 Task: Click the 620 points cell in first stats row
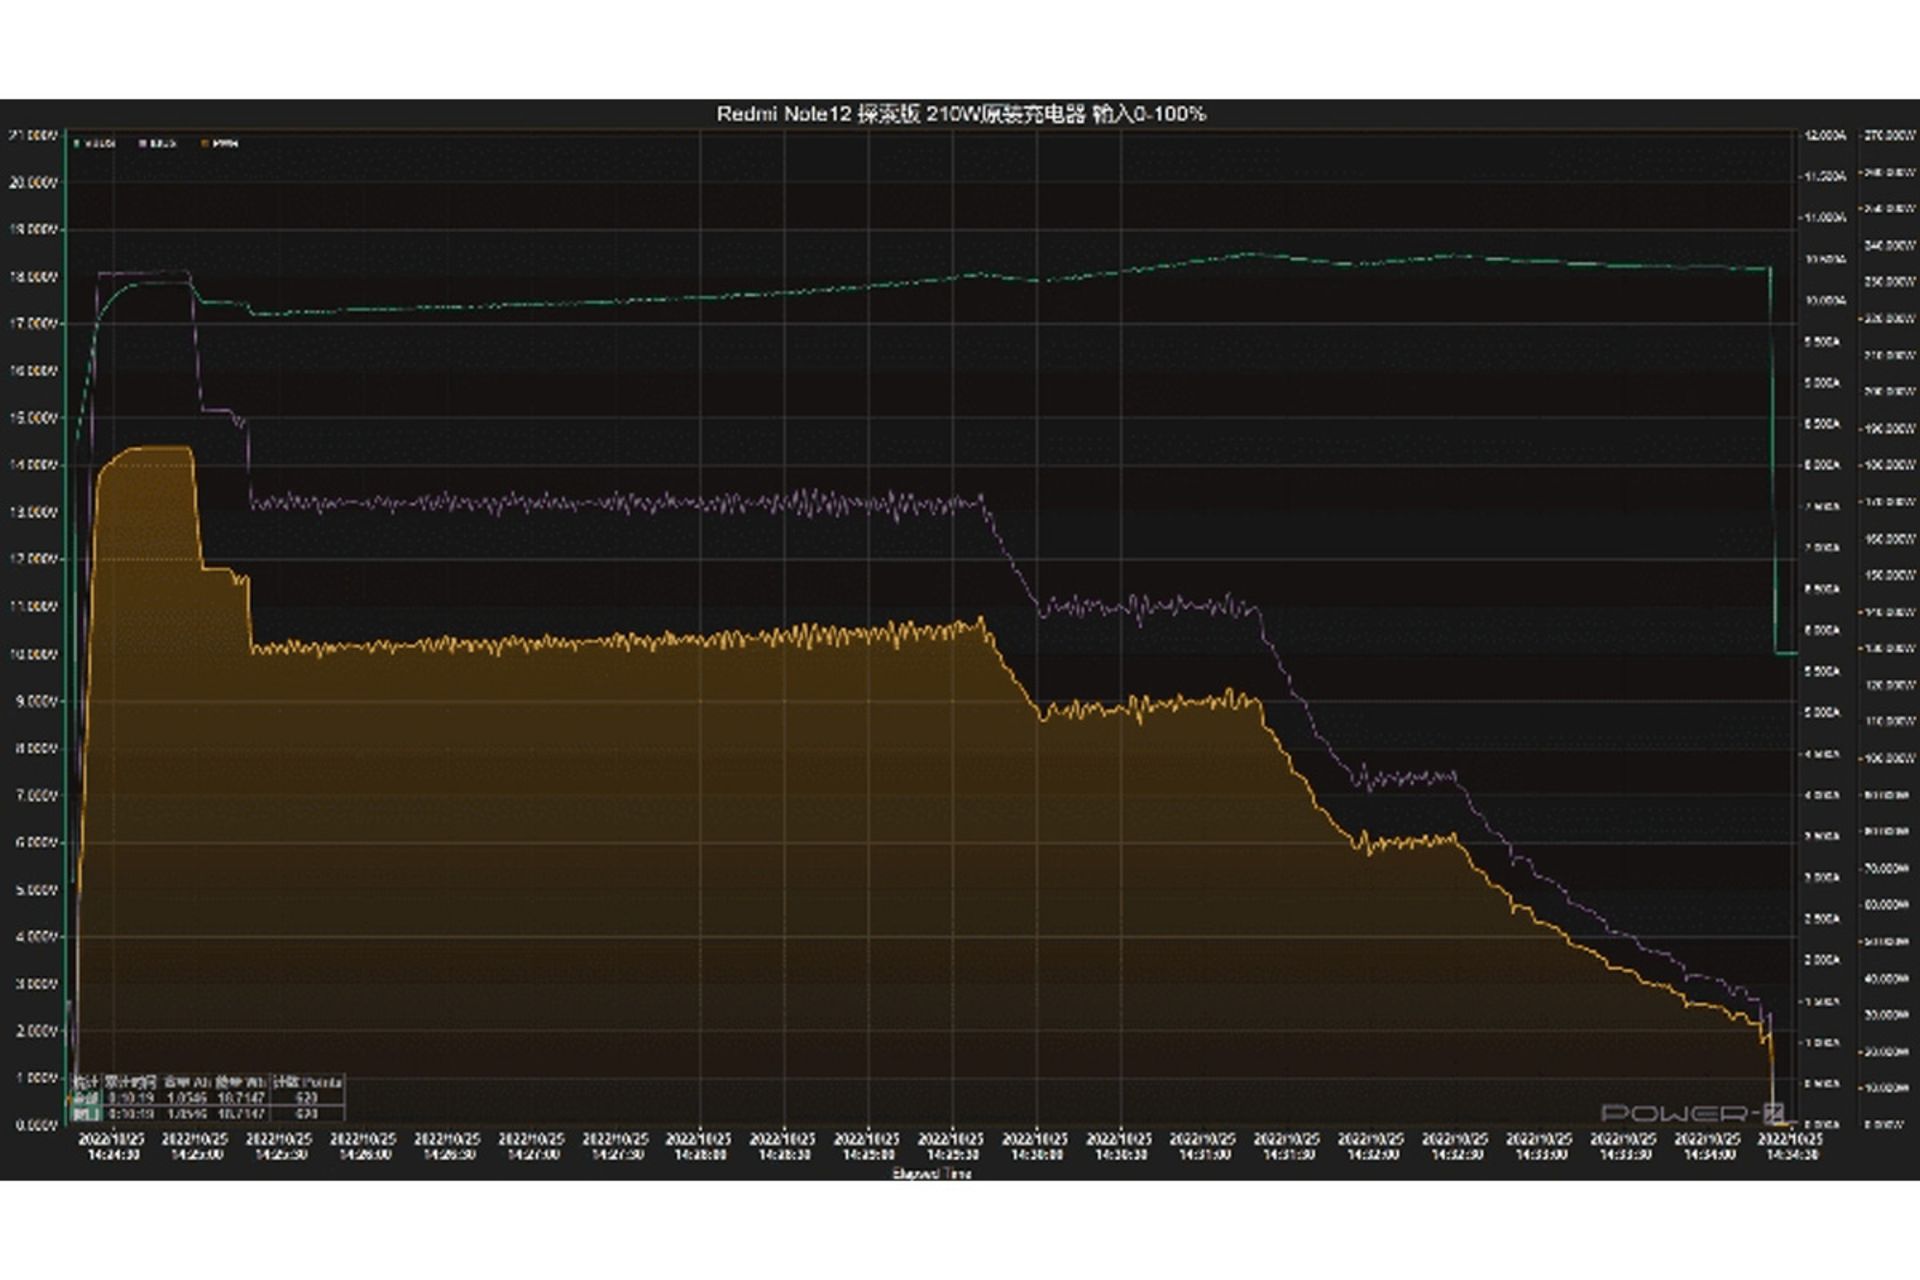[x=306, y=1098]
